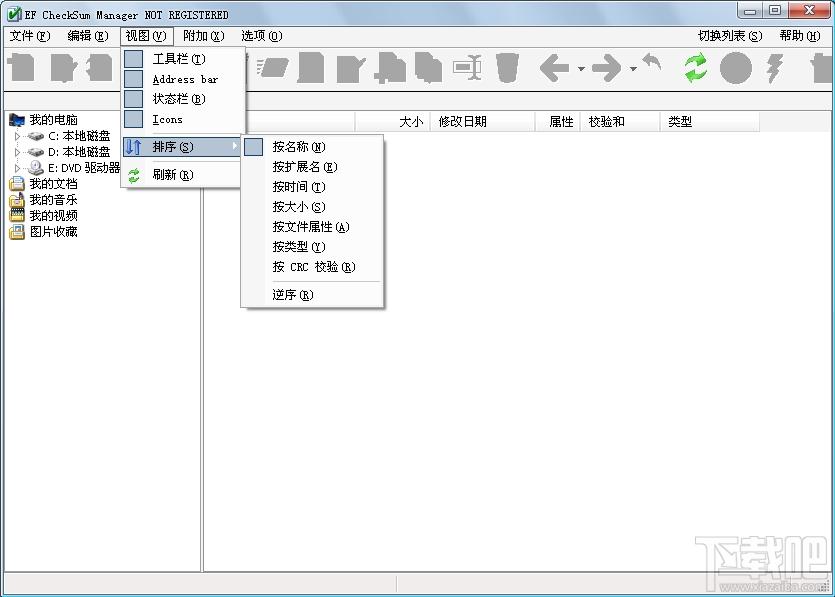Click the page with plus sign icon

point(390,68)
